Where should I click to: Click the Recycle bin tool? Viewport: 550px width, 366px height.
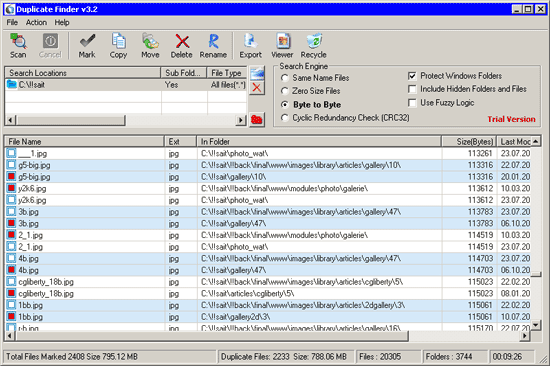point(314,46)
